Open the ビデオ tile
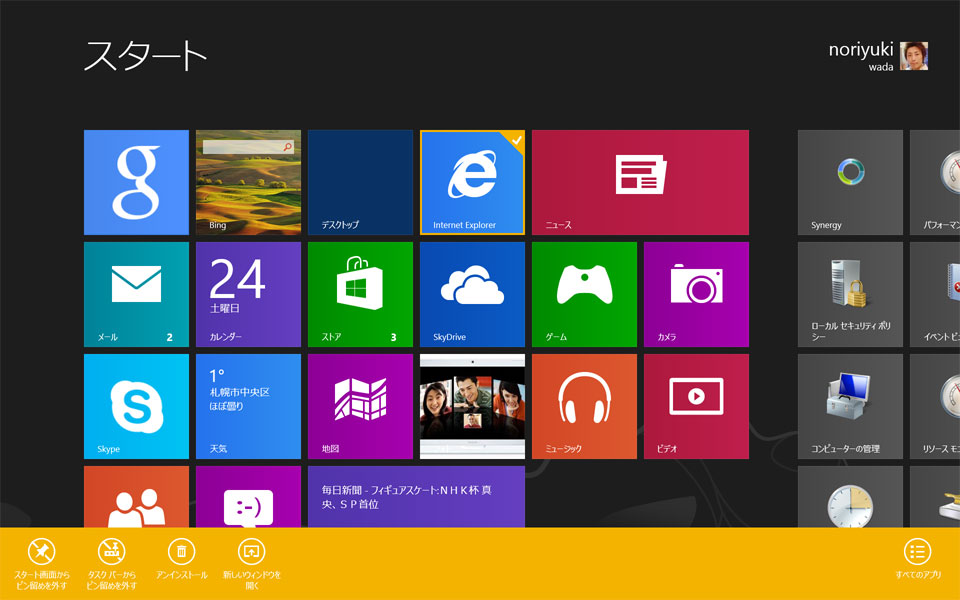This screenshot has width=960, height=600. [697, 407]
